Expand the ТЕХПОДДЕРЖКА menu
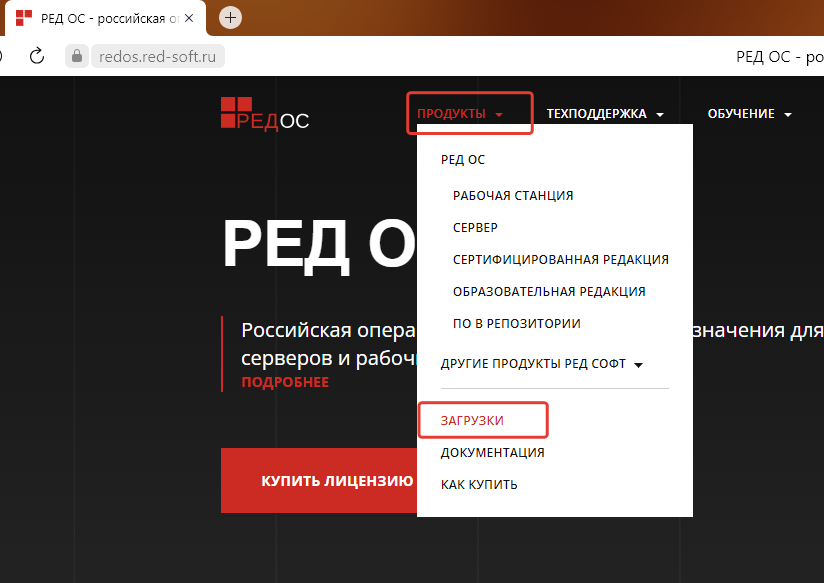This screenshot has width=824, height=583. click(605, 114)
